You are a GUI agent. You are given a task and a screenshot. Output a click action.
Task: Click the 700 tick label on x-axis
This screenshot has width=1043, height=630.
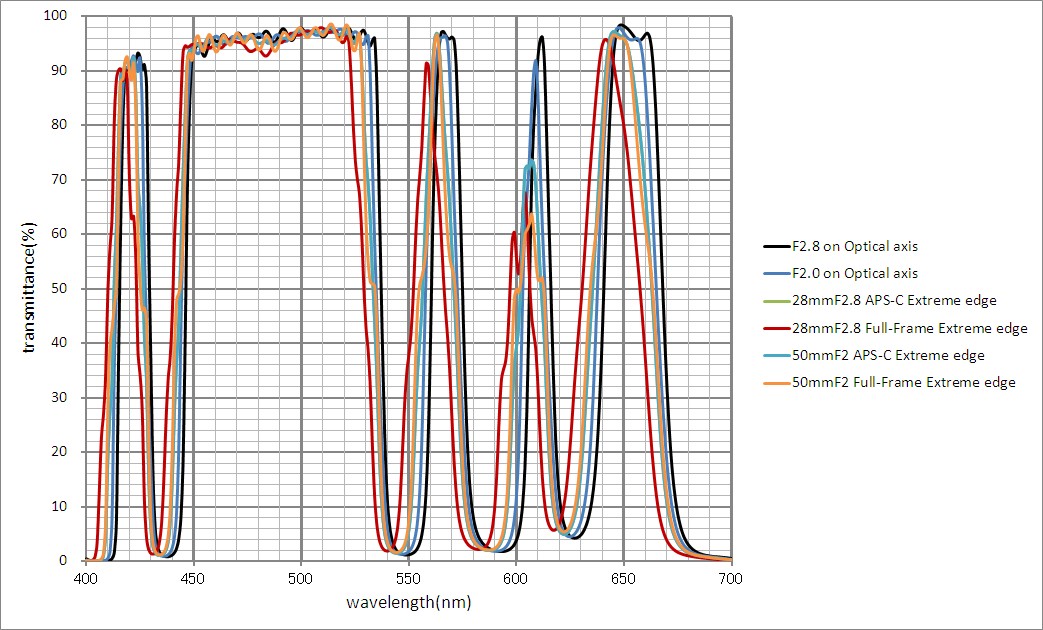[731, 578]
